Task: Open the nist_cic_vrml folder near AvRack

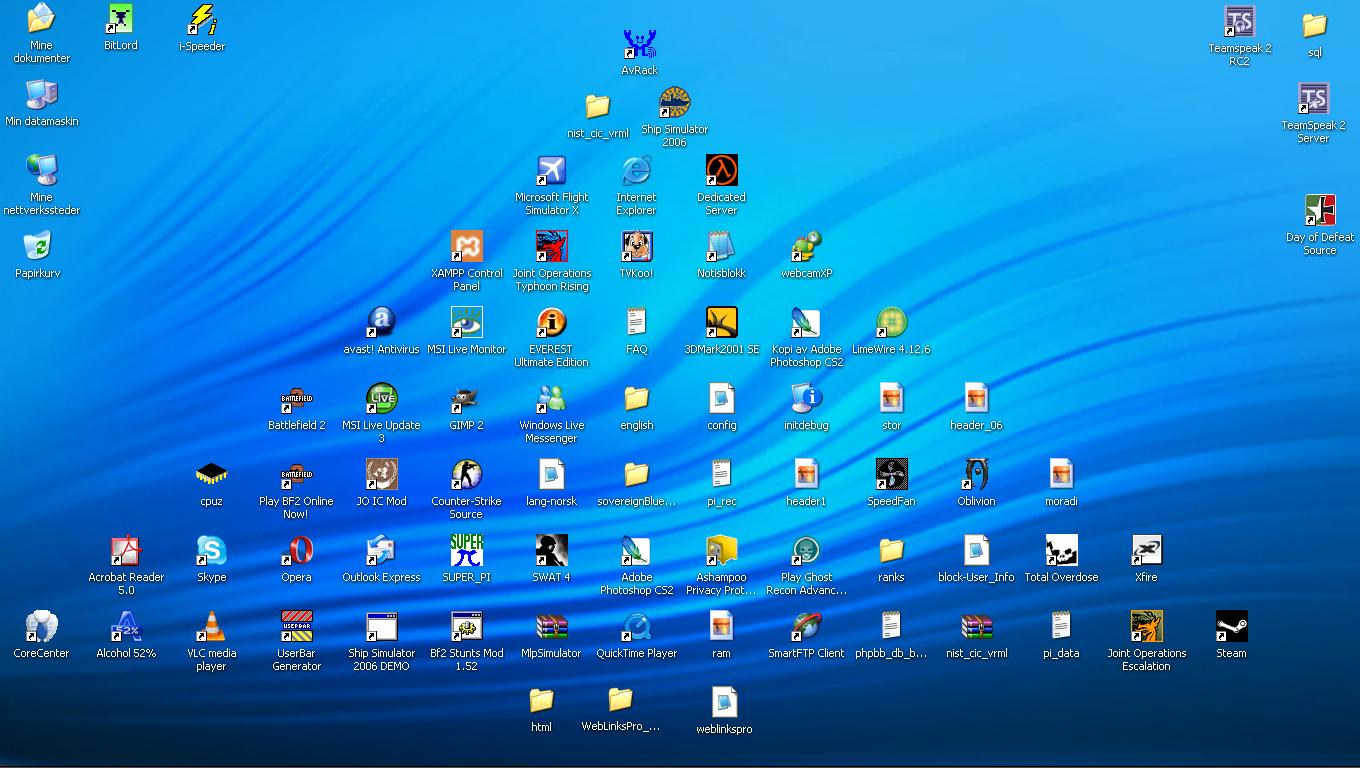Action: (597, 107)
